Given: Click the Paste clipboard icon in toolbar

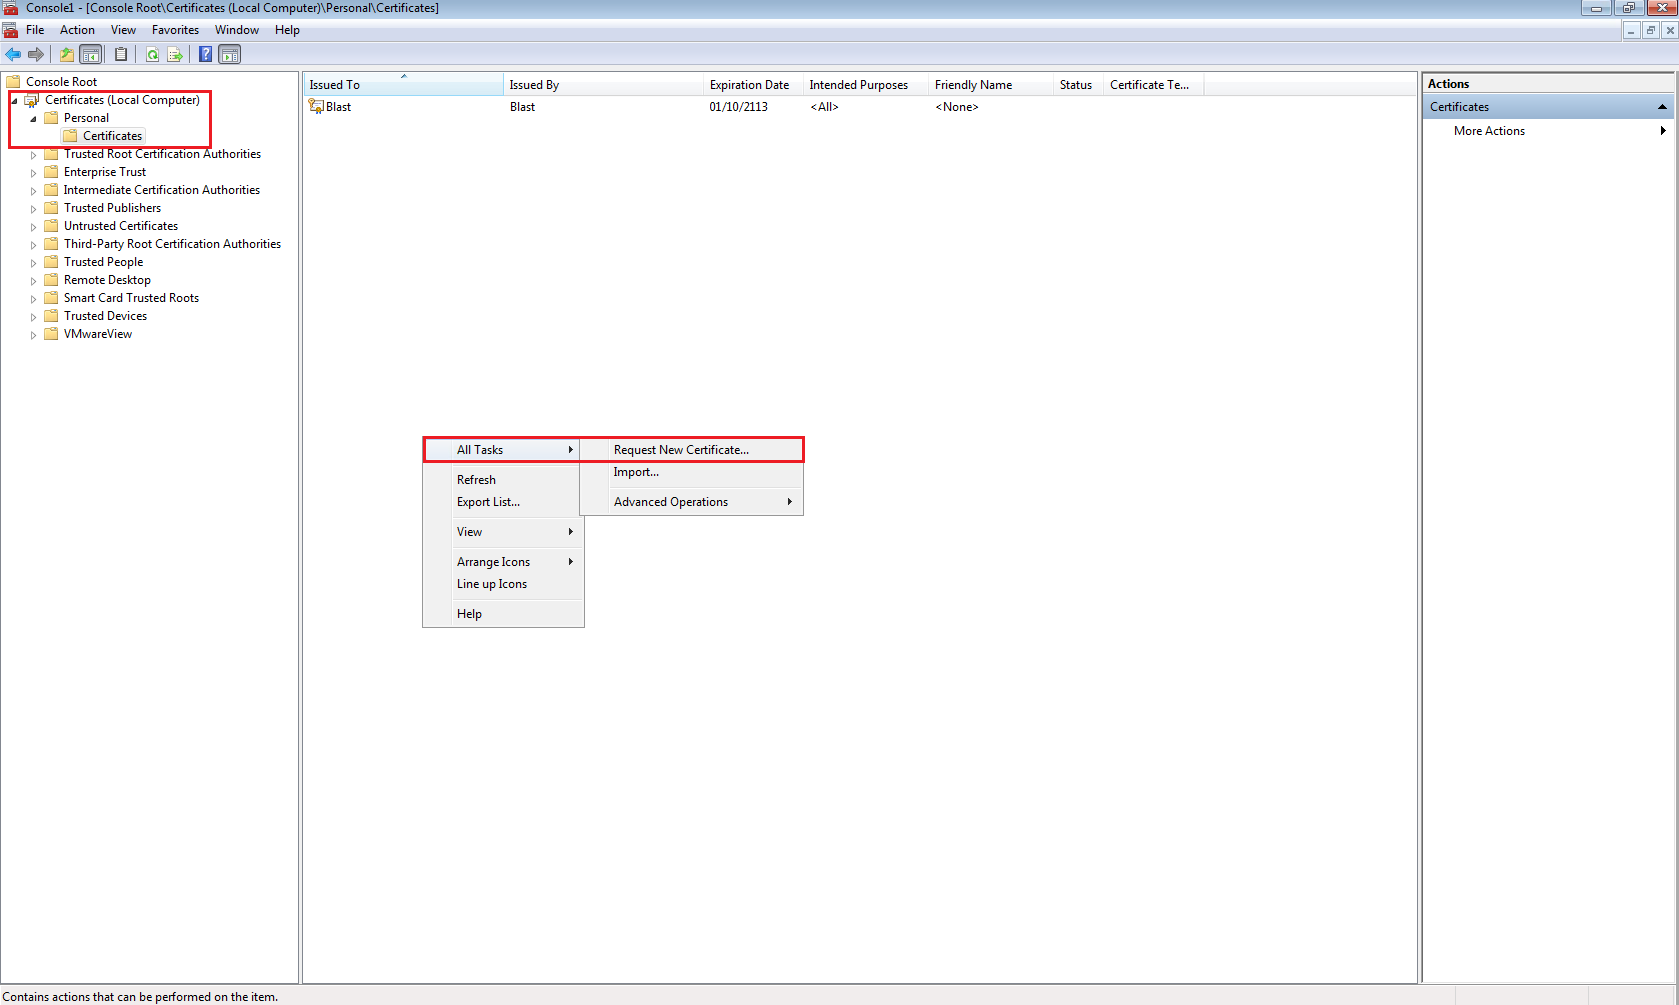Looking at the screenshot, I should tap(121, 54).
